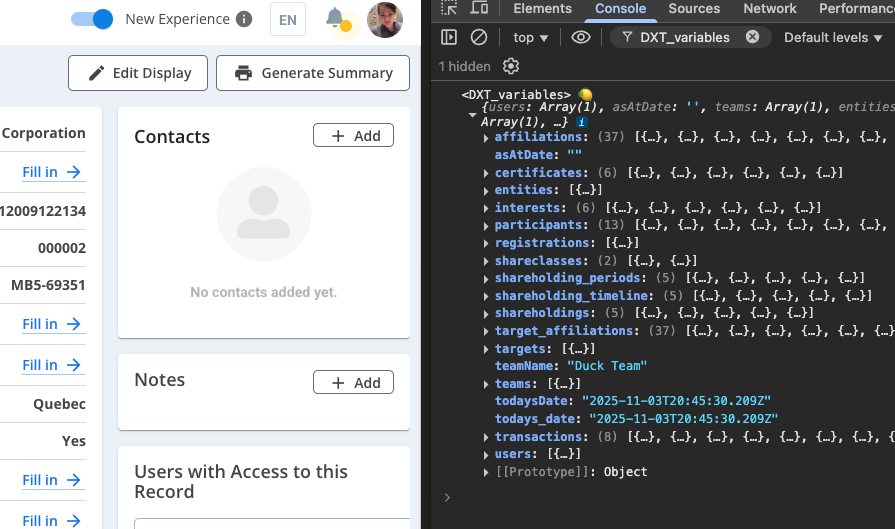Open the Default levels dropdown
This screenshot has width=895, height=529.
pos(833,38)
